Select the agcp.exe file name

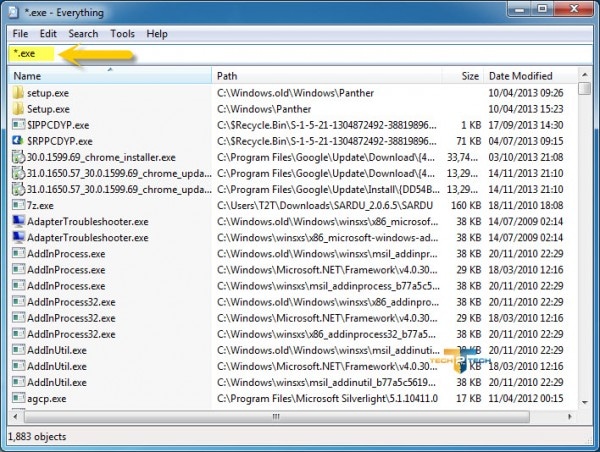47,399
